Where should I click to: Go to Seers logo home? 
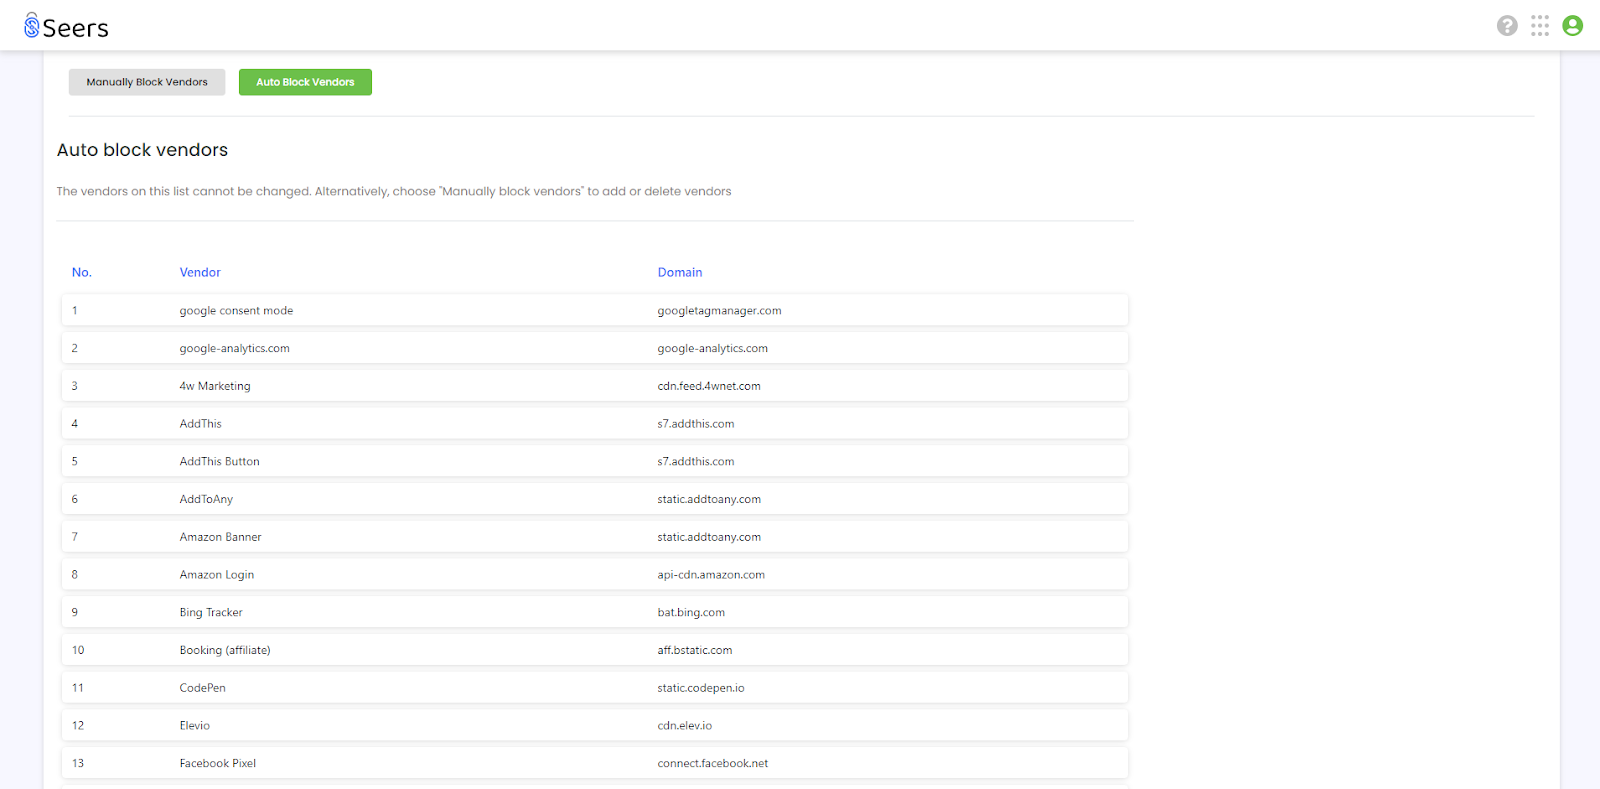coord(66,26)
